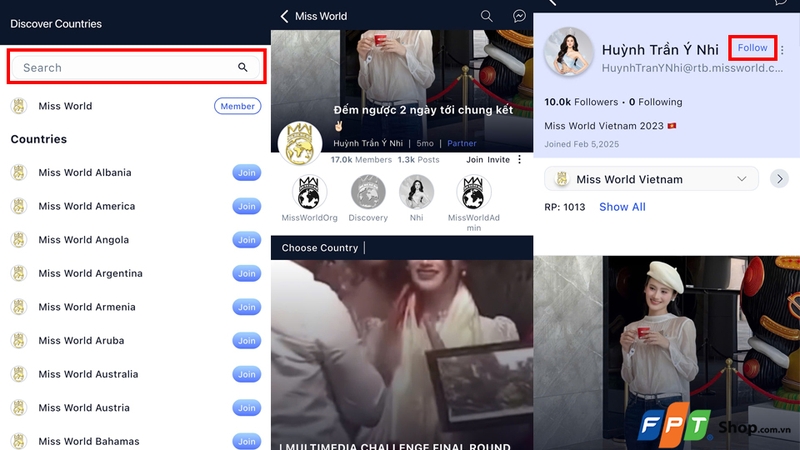Viewport: 800px width, 450px height.
Task: Open Huỳnh Trần Ý Nhi author name in banner
Action: point(368,143)
